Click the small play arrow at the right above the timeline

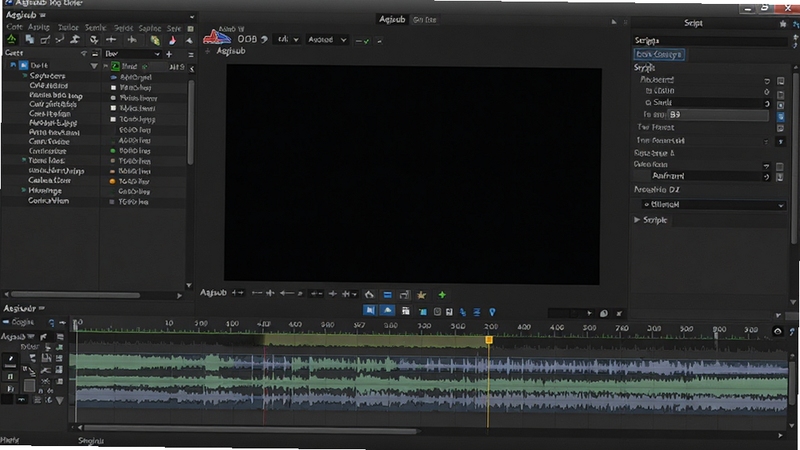(589, 313)
